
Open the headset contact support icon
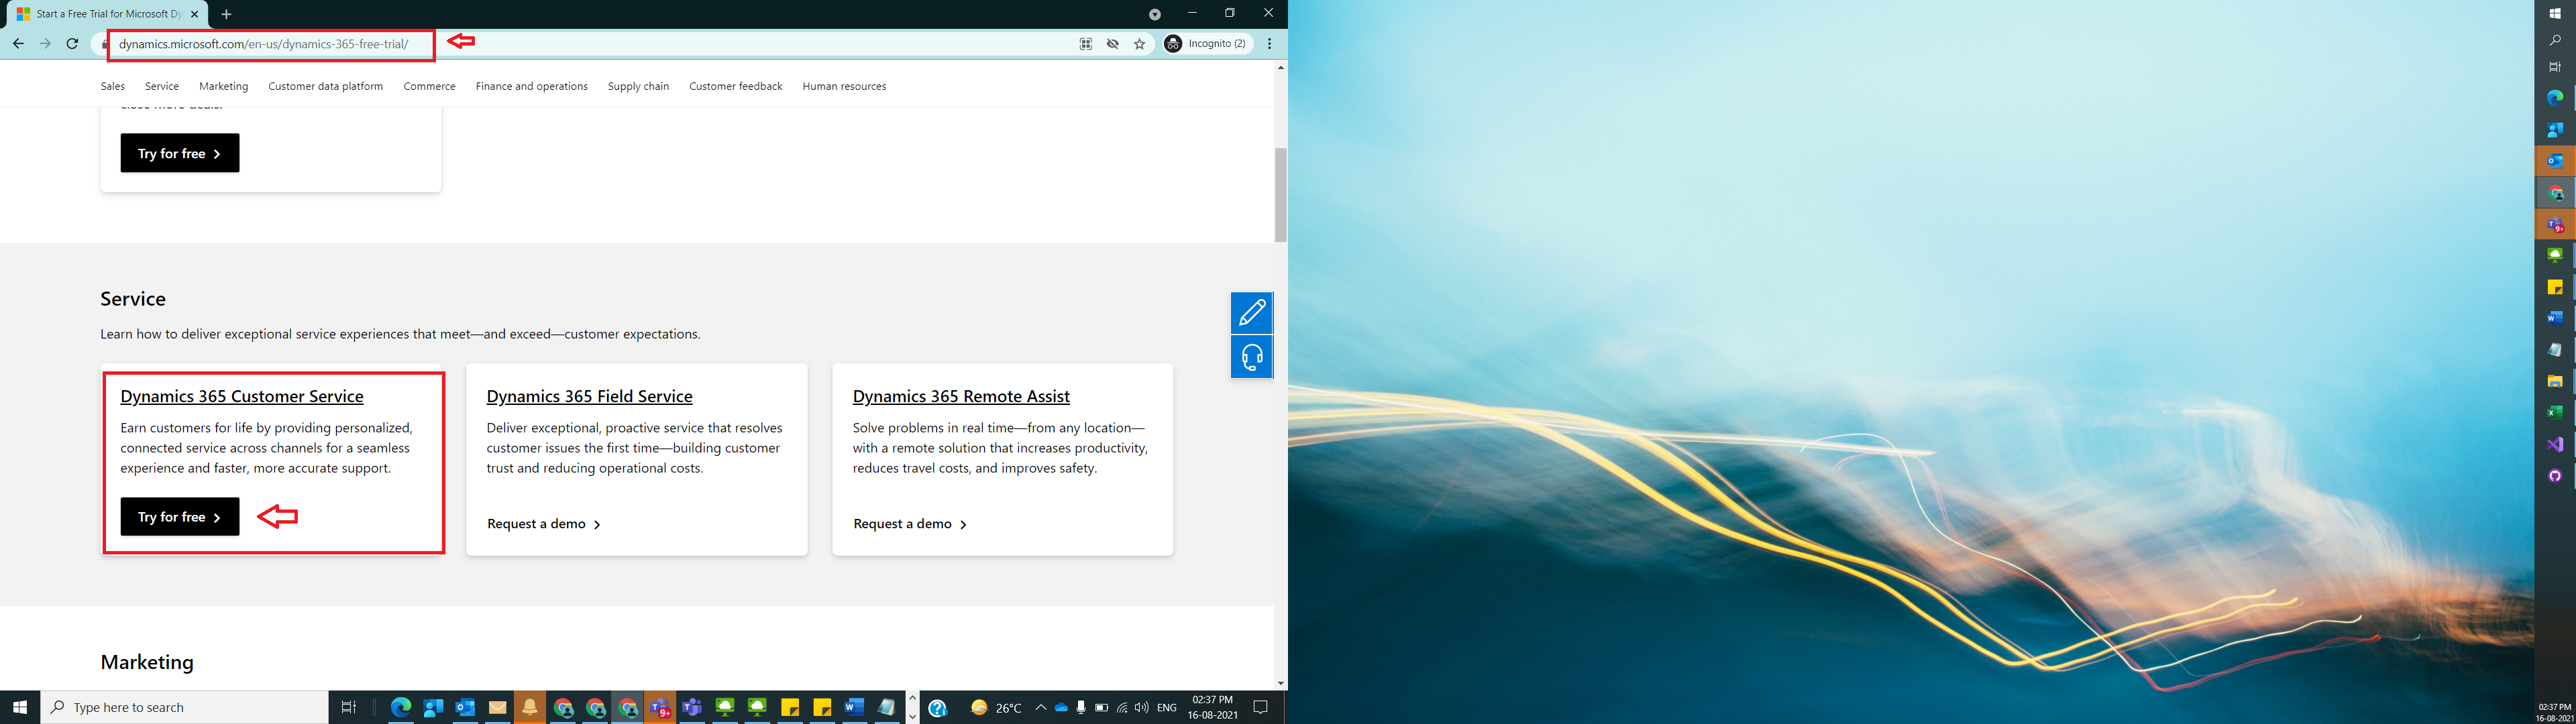(x=1251, y=357)
